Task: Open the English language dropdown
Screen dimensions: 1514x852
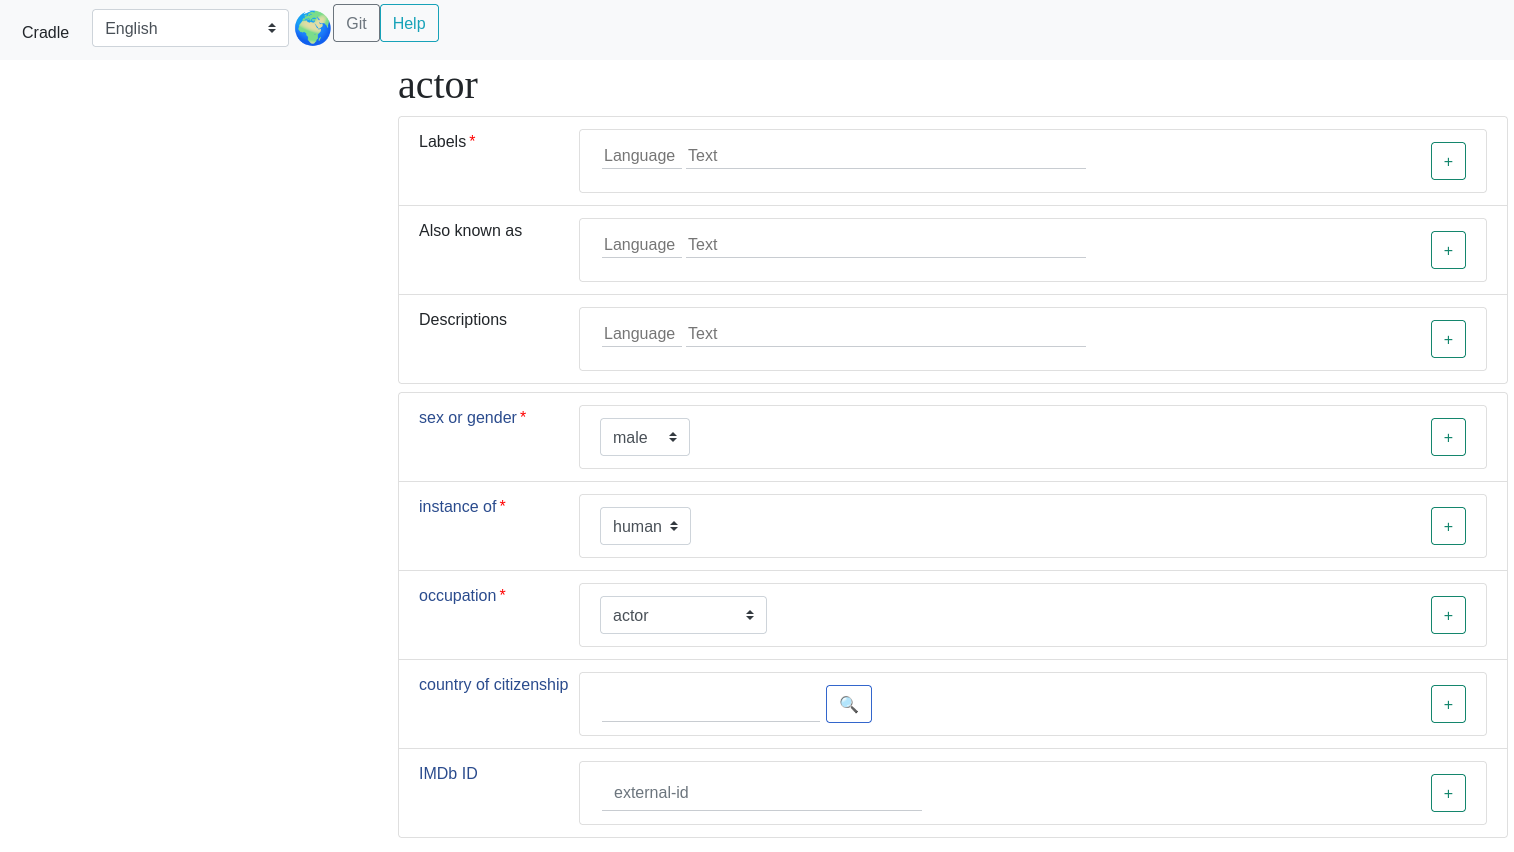Action: (190, 28)
